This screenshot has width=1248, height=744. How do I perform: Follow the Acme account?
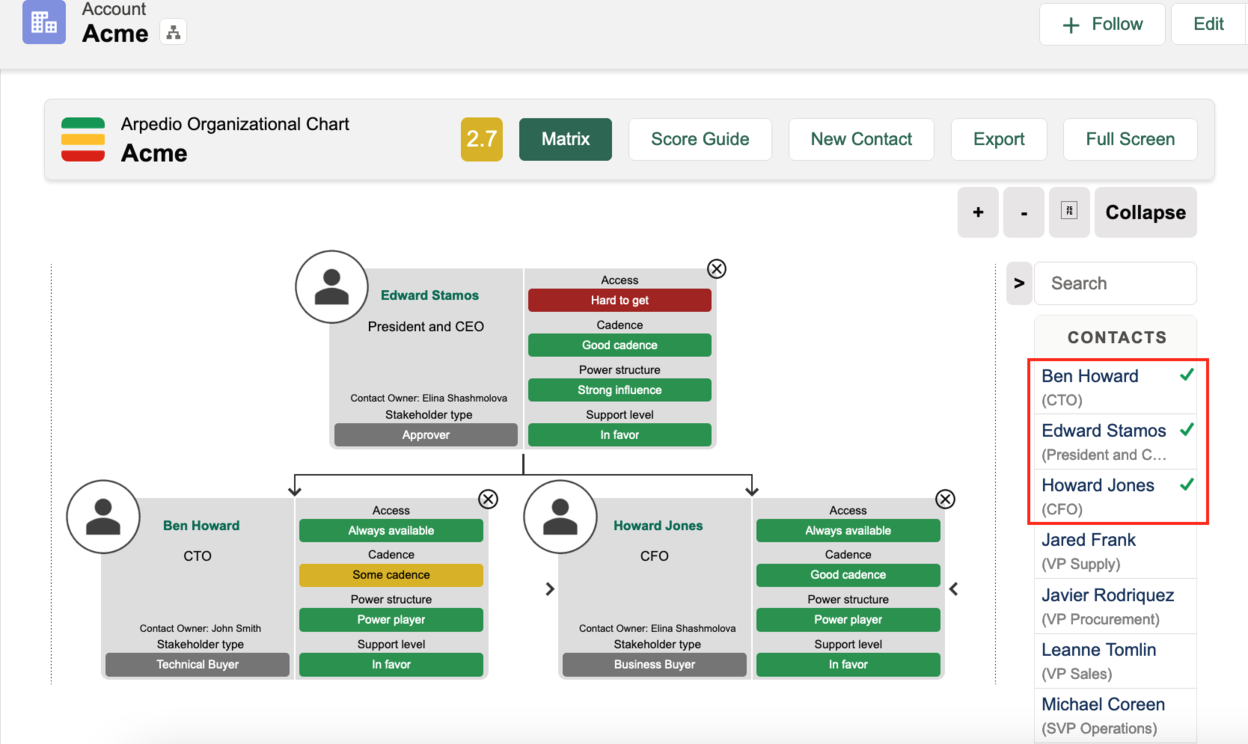point(1102,24)
